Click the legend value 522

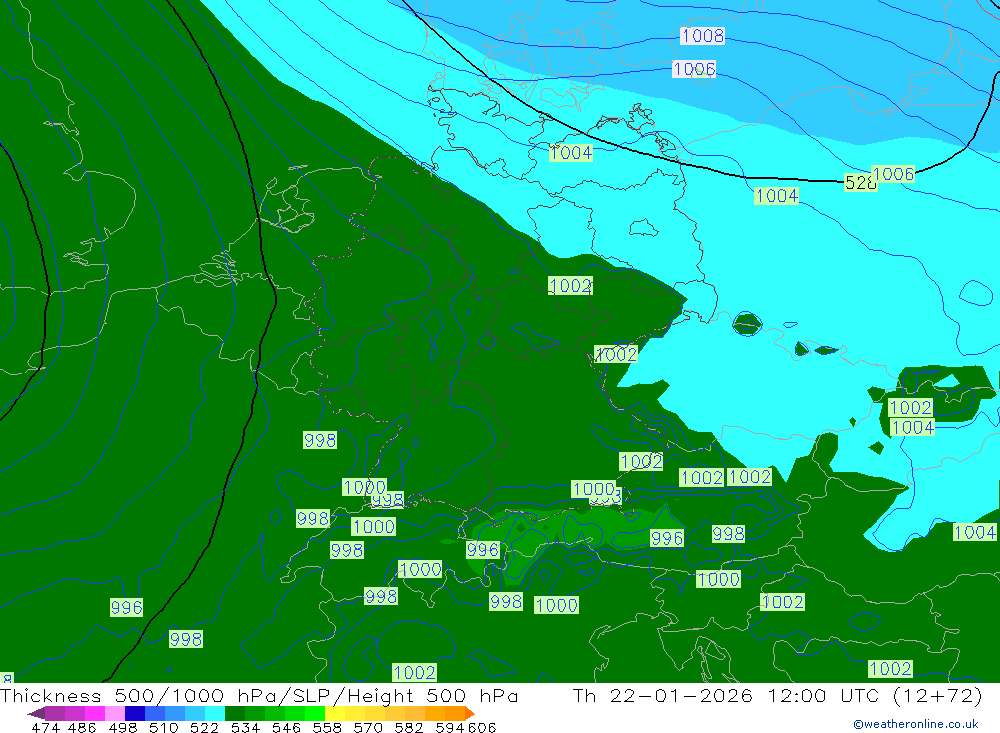(x=204, y=727)
